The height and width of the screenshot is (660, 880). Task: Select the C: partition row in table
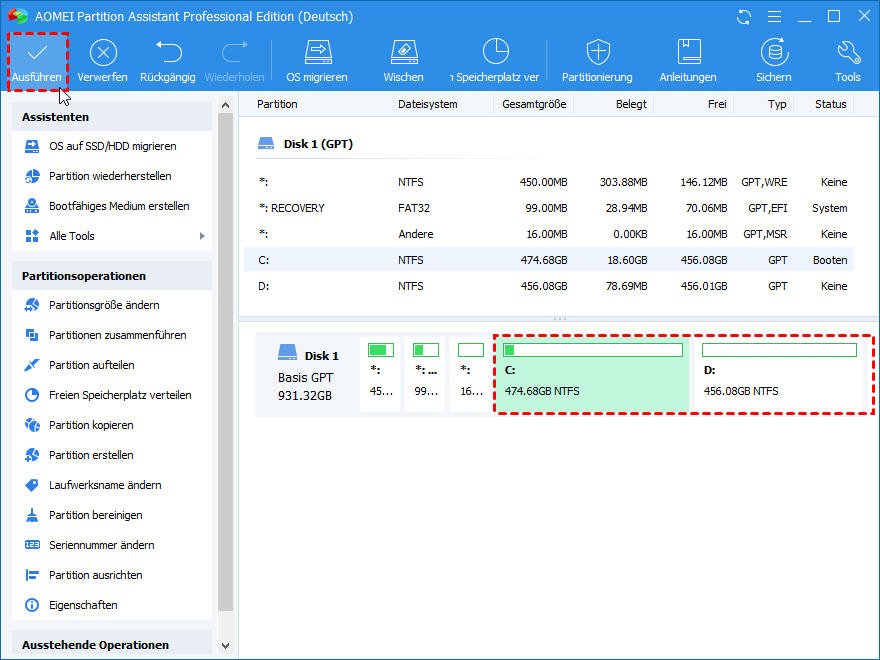[550, 260]
